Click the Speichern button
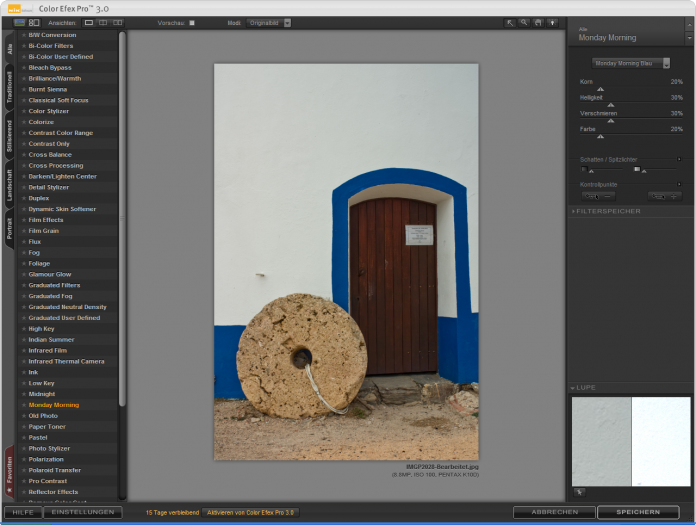This screenshot has width=696, height=525. [637, 512]
